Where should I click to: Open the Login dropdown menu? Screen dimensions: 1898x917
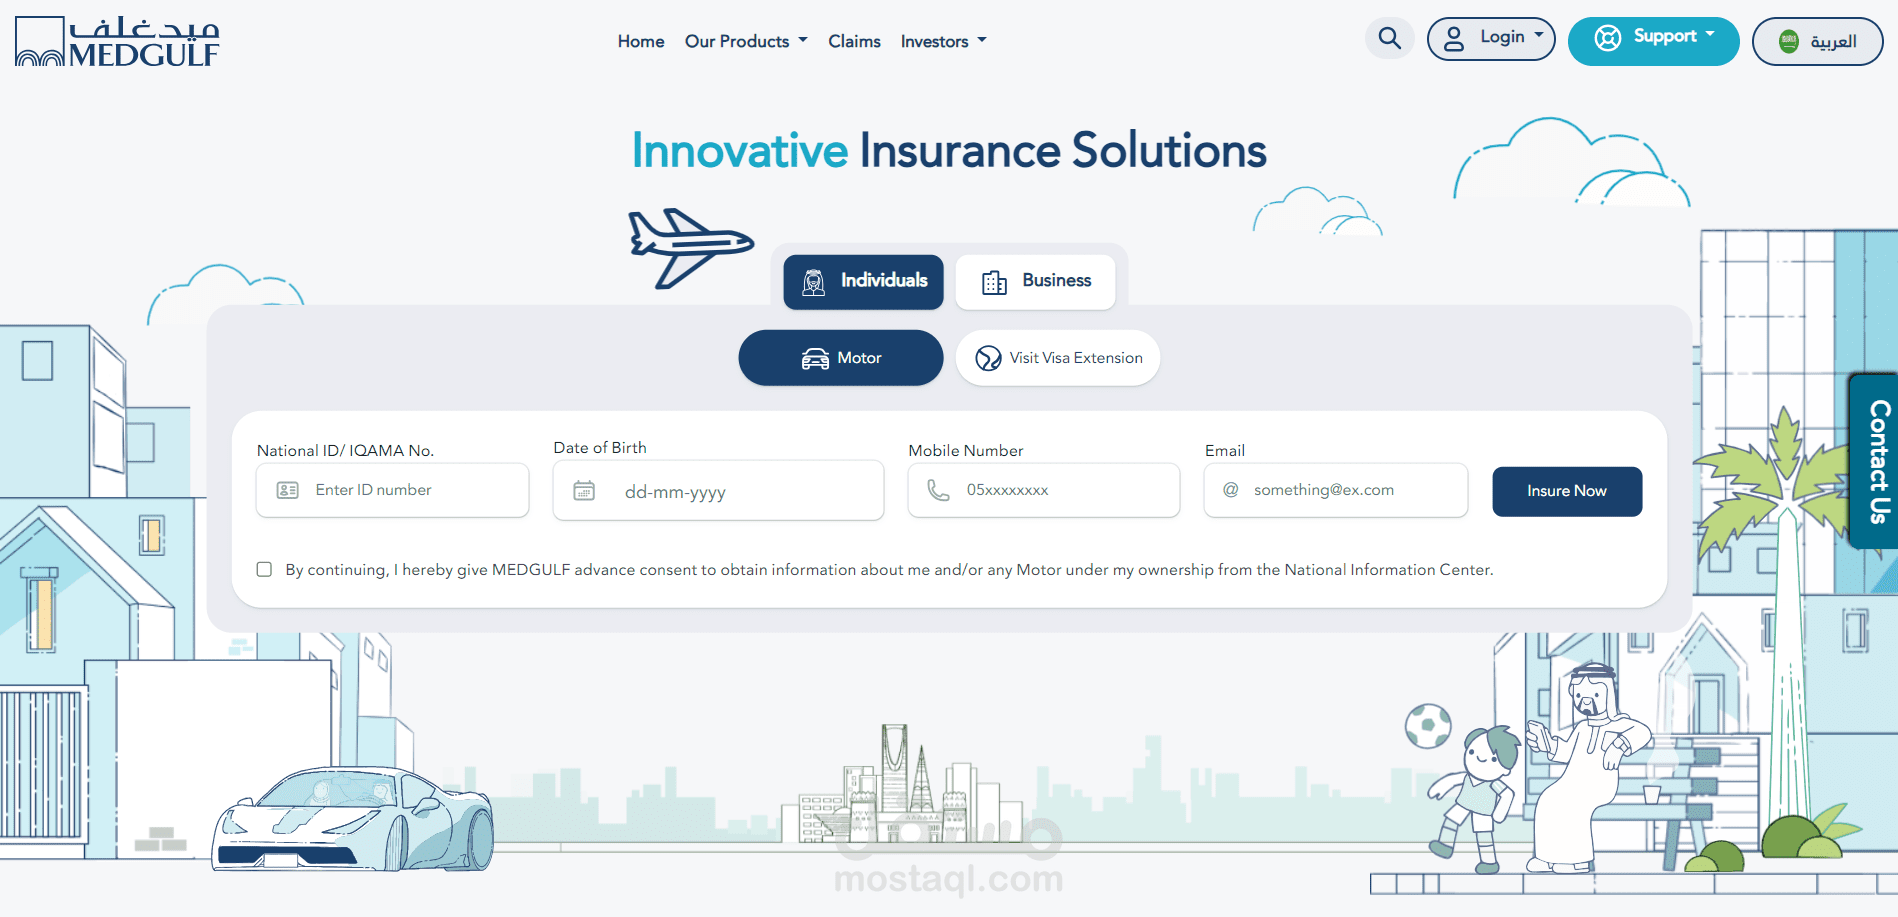click(1491, 39)
